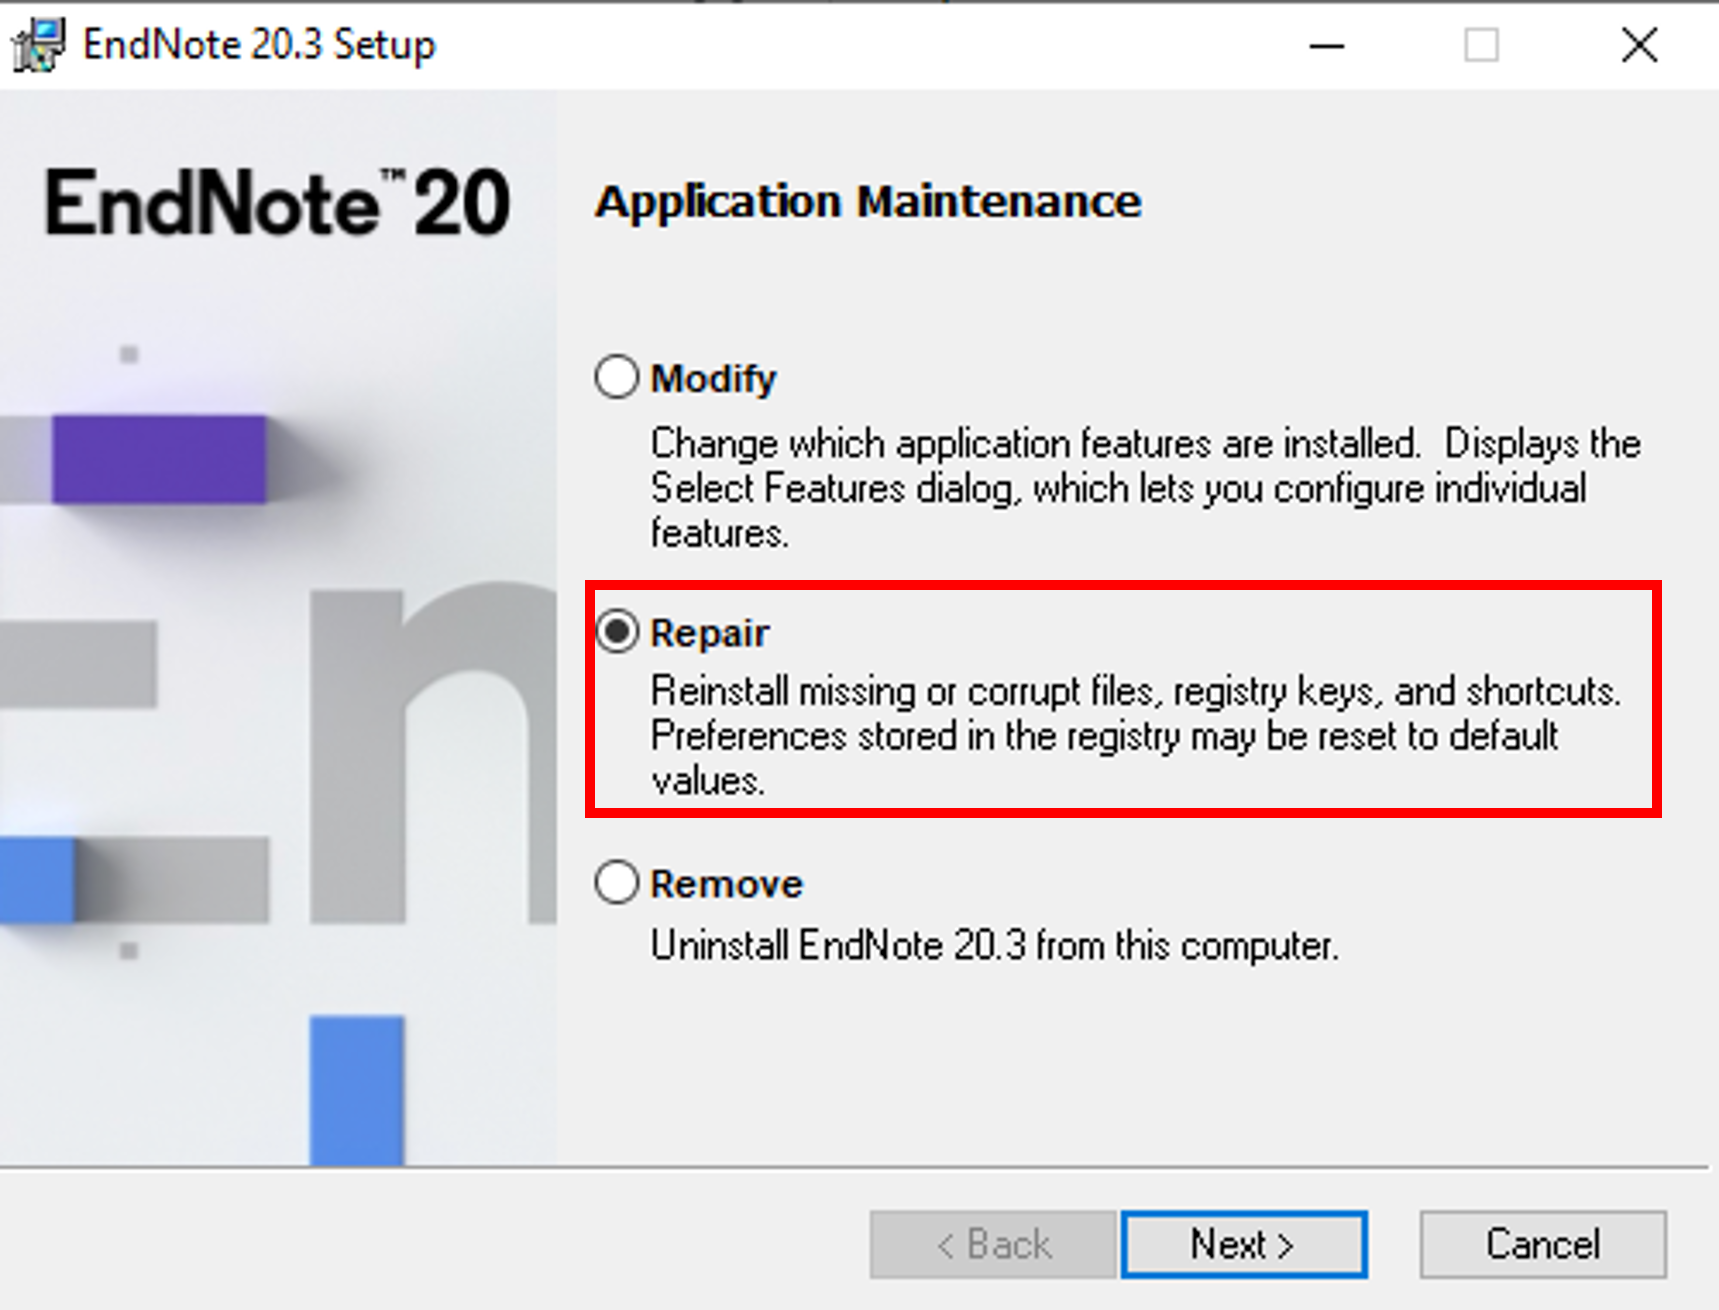Click the purple rectangle in the banner

(x=159, y=459)
